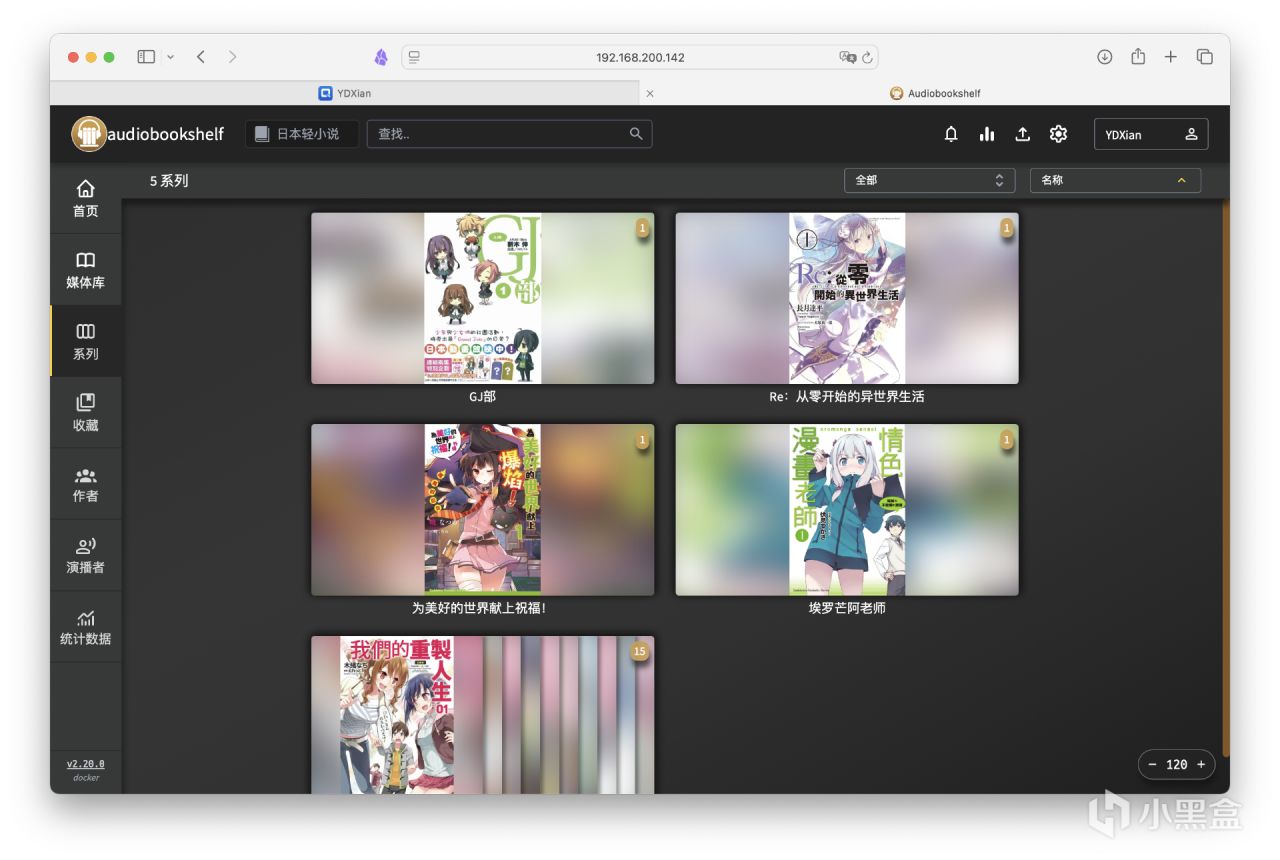Open 统计数据 statistics in sidebar
The height and width of the screenshot is (860, 1280).
[x=86, y=627]
